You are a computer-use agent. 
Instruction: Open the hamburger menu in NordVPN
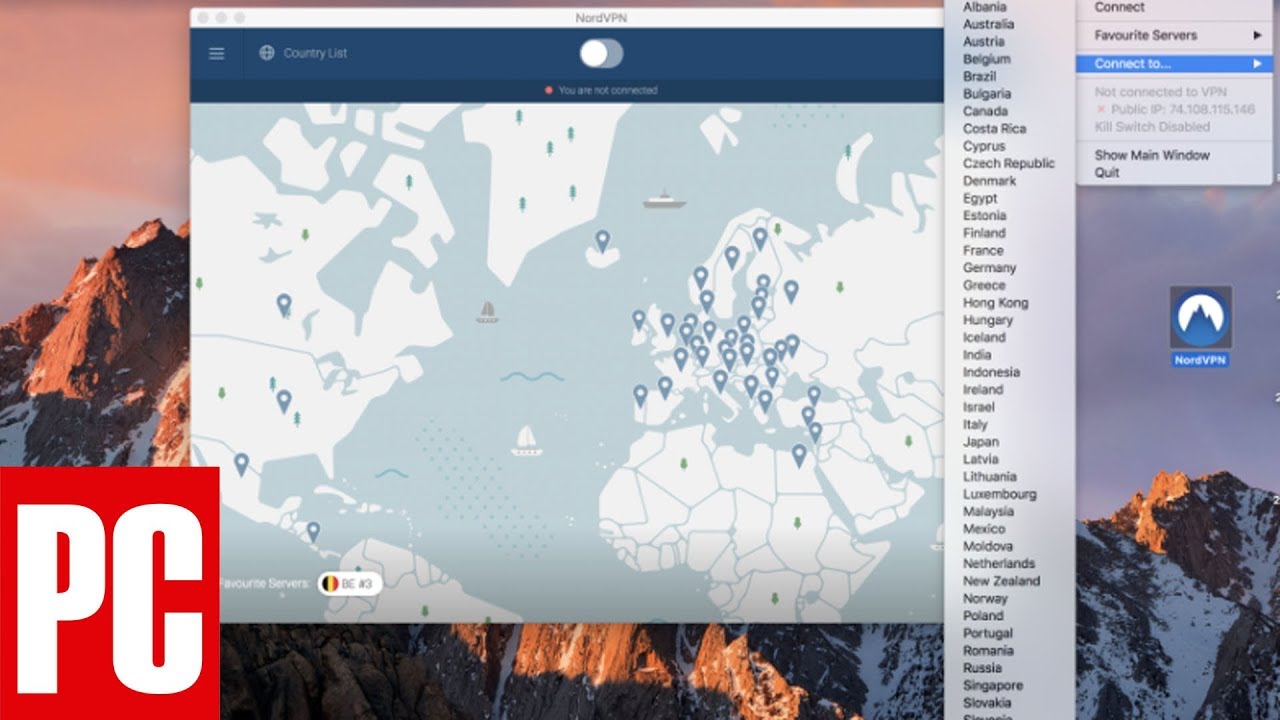[216, 53]
